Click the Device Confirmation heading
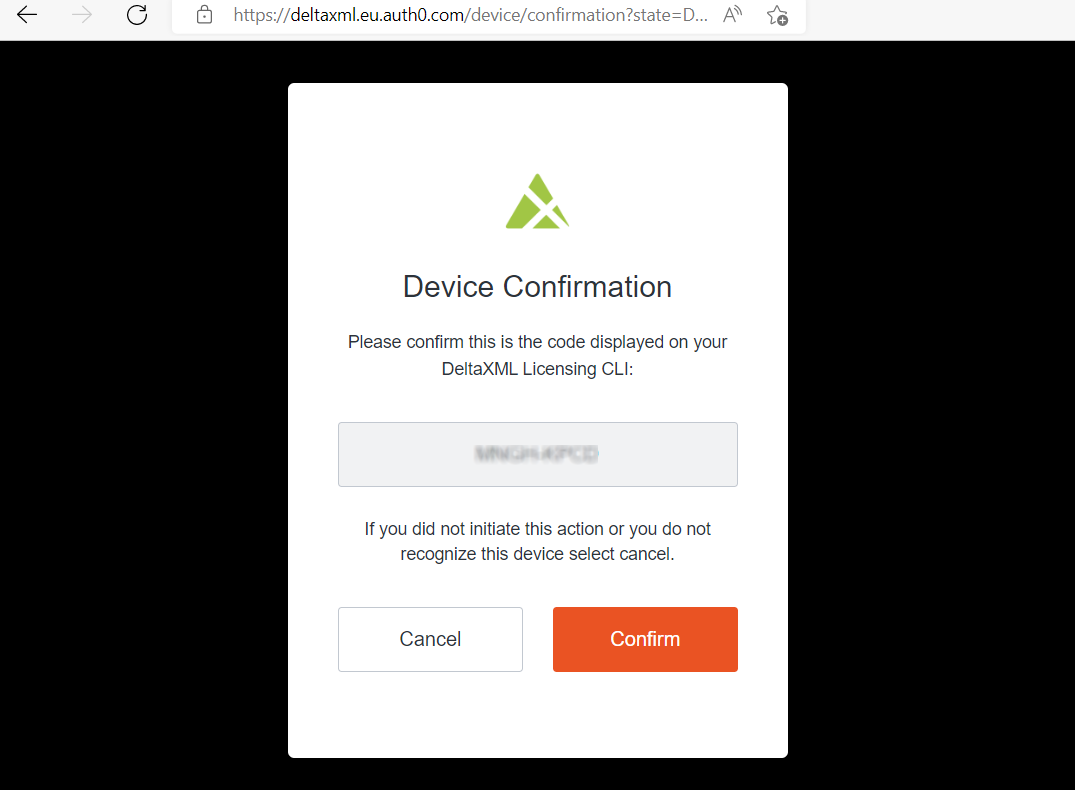Image resolution: width=1075 pixels, height=790 pixels. (538, 287)
